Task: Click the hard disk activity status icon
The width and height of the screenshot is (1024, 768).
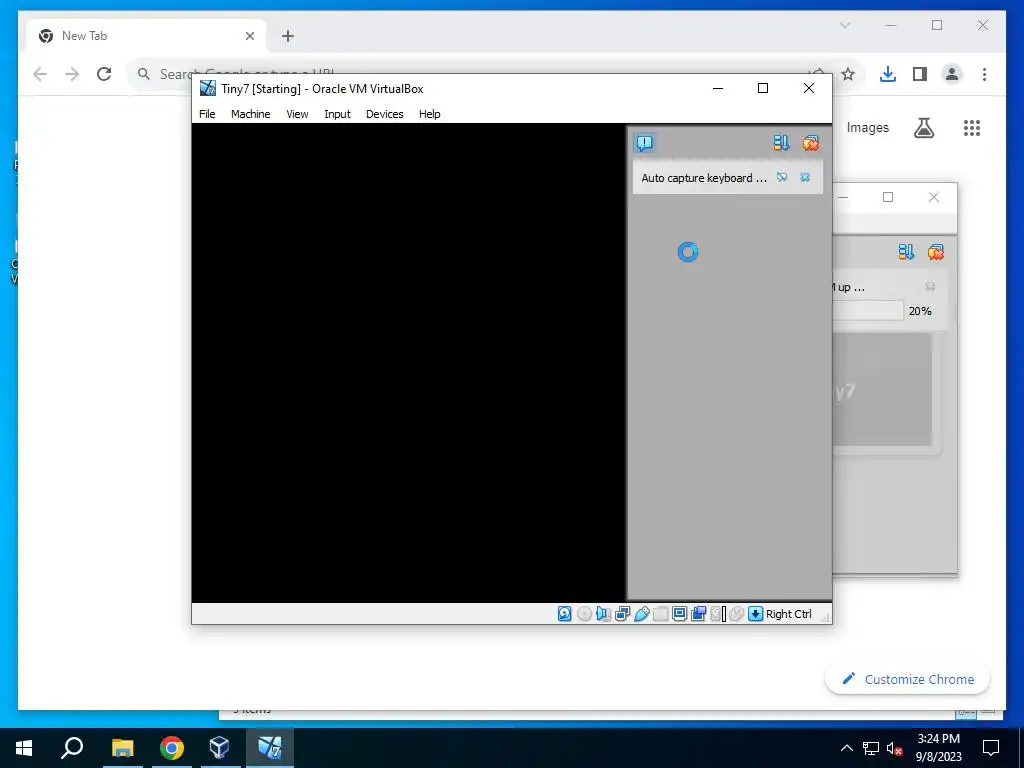Action: (565, 614)
